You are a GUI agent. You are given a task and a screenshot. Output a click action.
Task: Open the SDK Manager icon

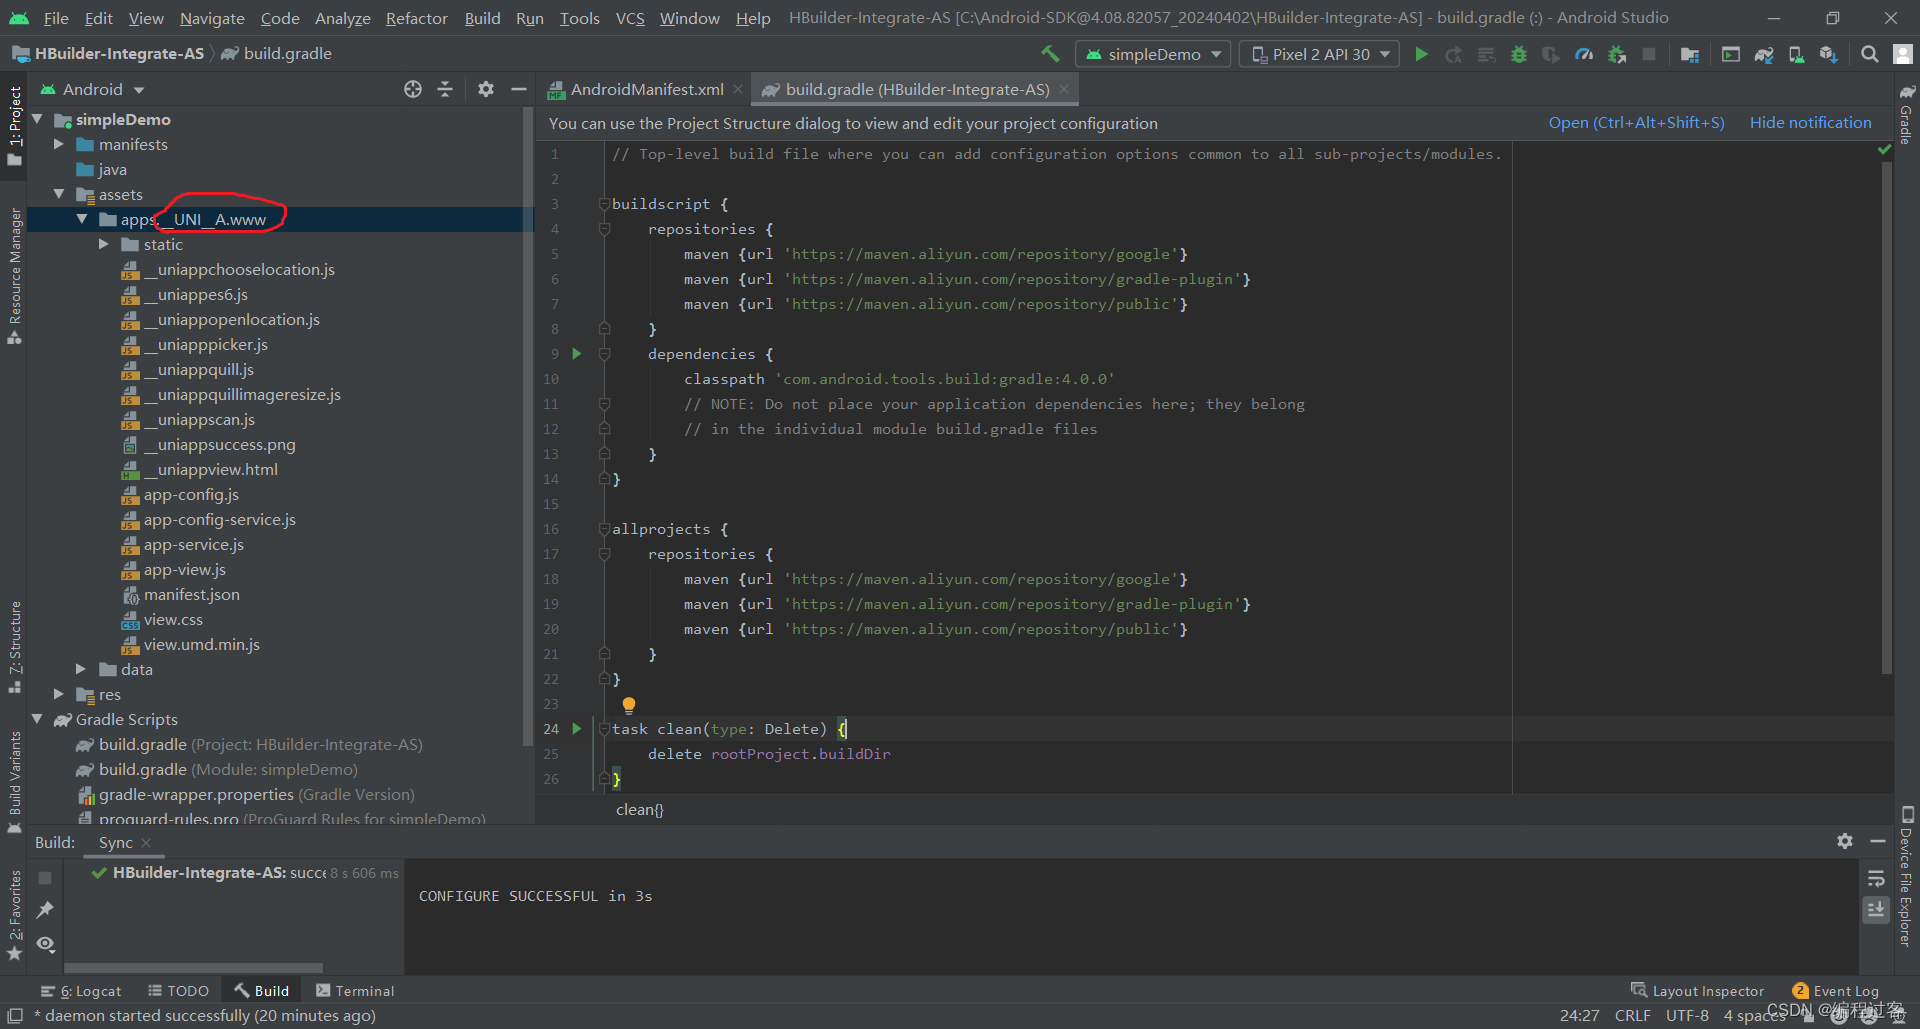(1828, 54)
